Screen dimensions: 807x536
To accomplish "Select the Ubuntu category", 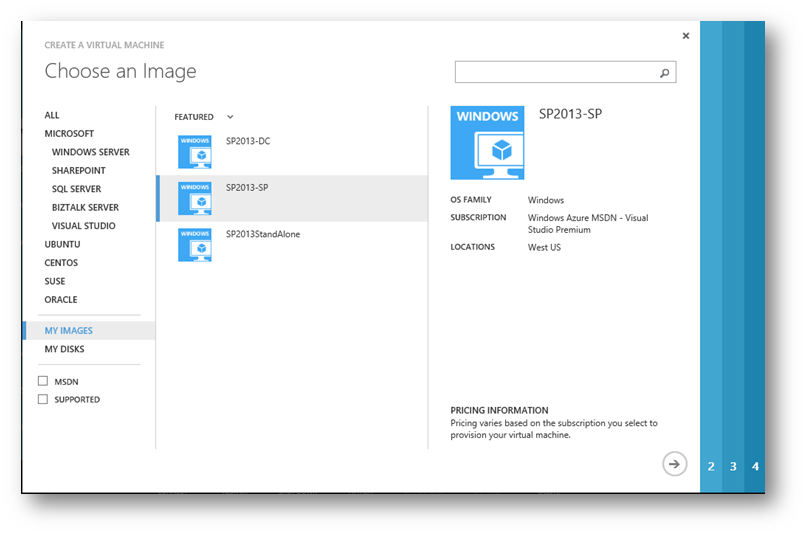I will [62, 245].
